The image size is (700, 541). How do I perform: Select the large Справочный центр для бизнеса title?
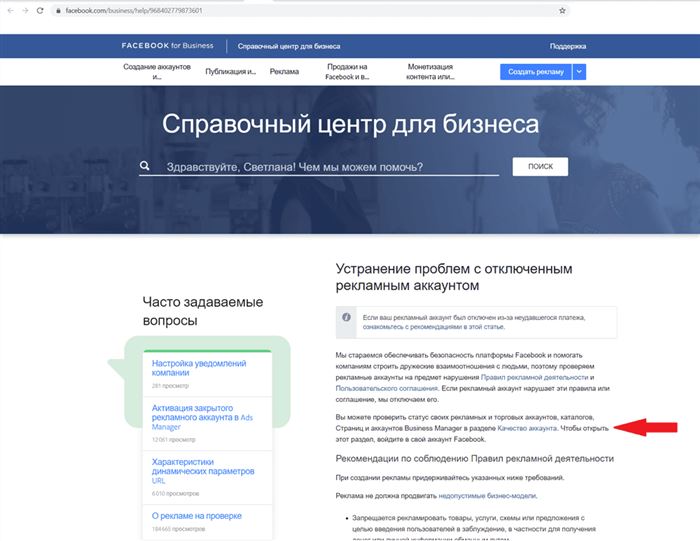point(350,124)
